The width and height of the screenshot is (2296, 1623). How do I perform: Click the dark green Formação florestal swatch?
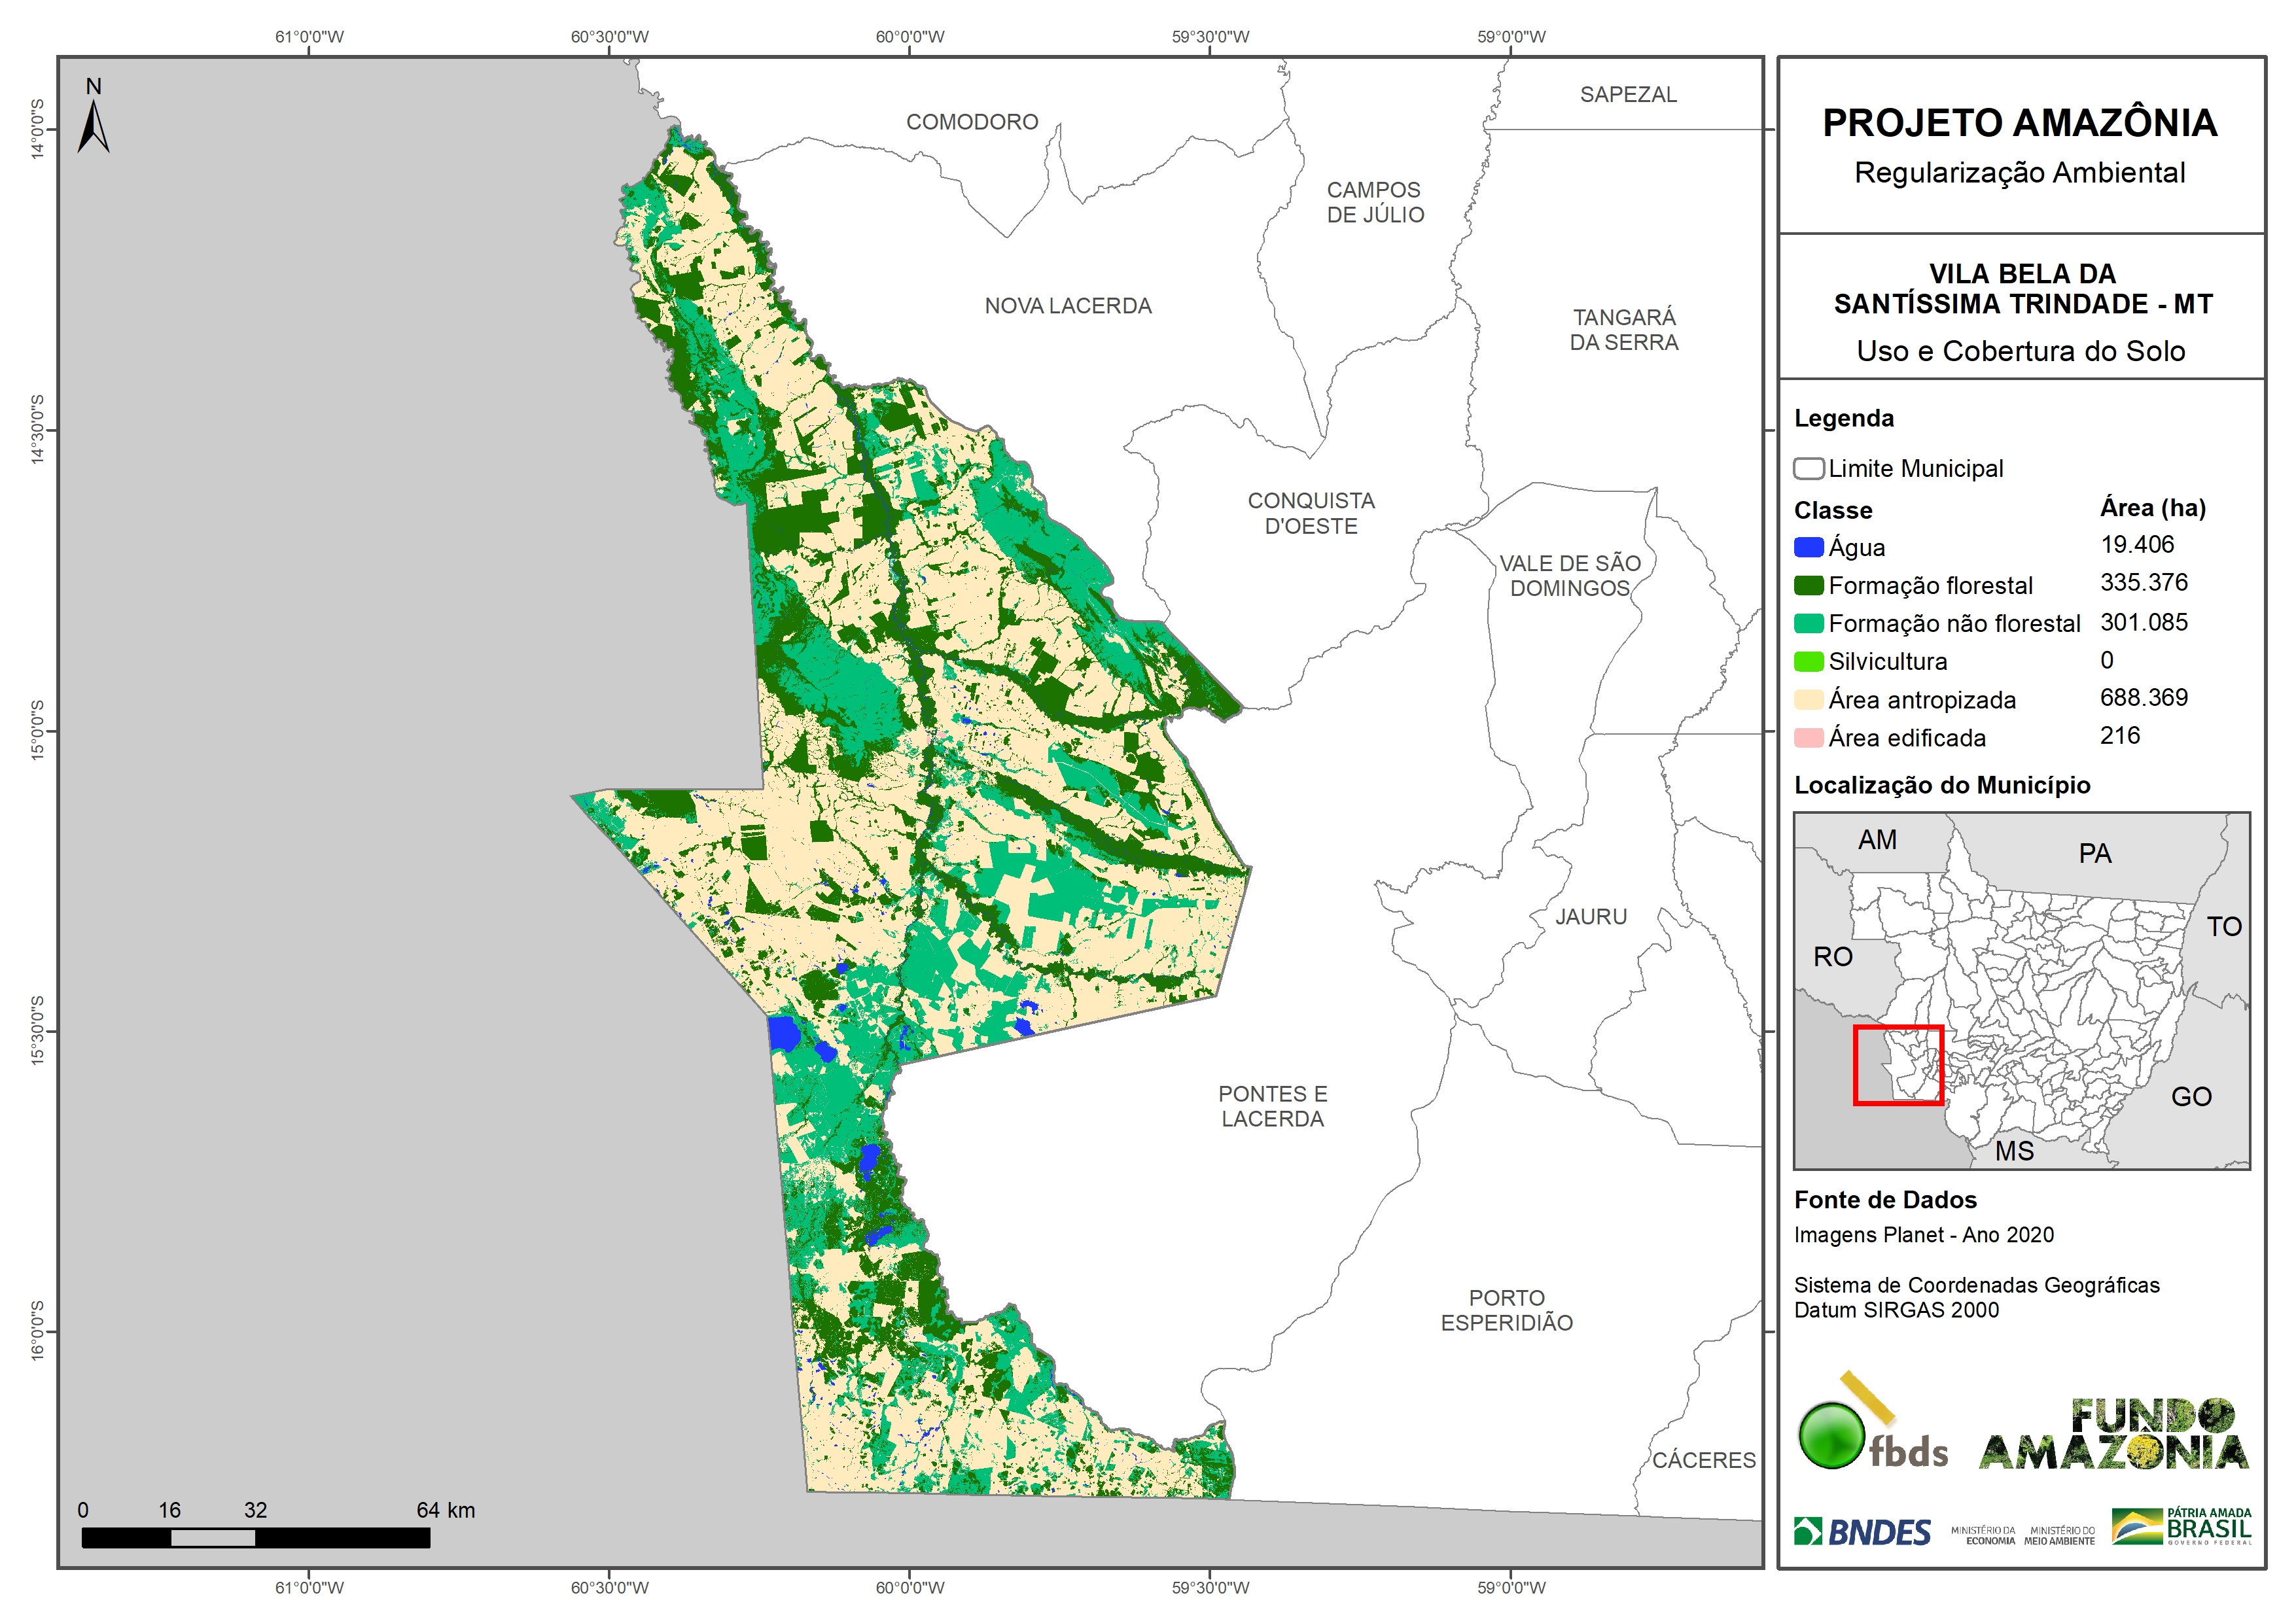click(x=1808, y=585)
